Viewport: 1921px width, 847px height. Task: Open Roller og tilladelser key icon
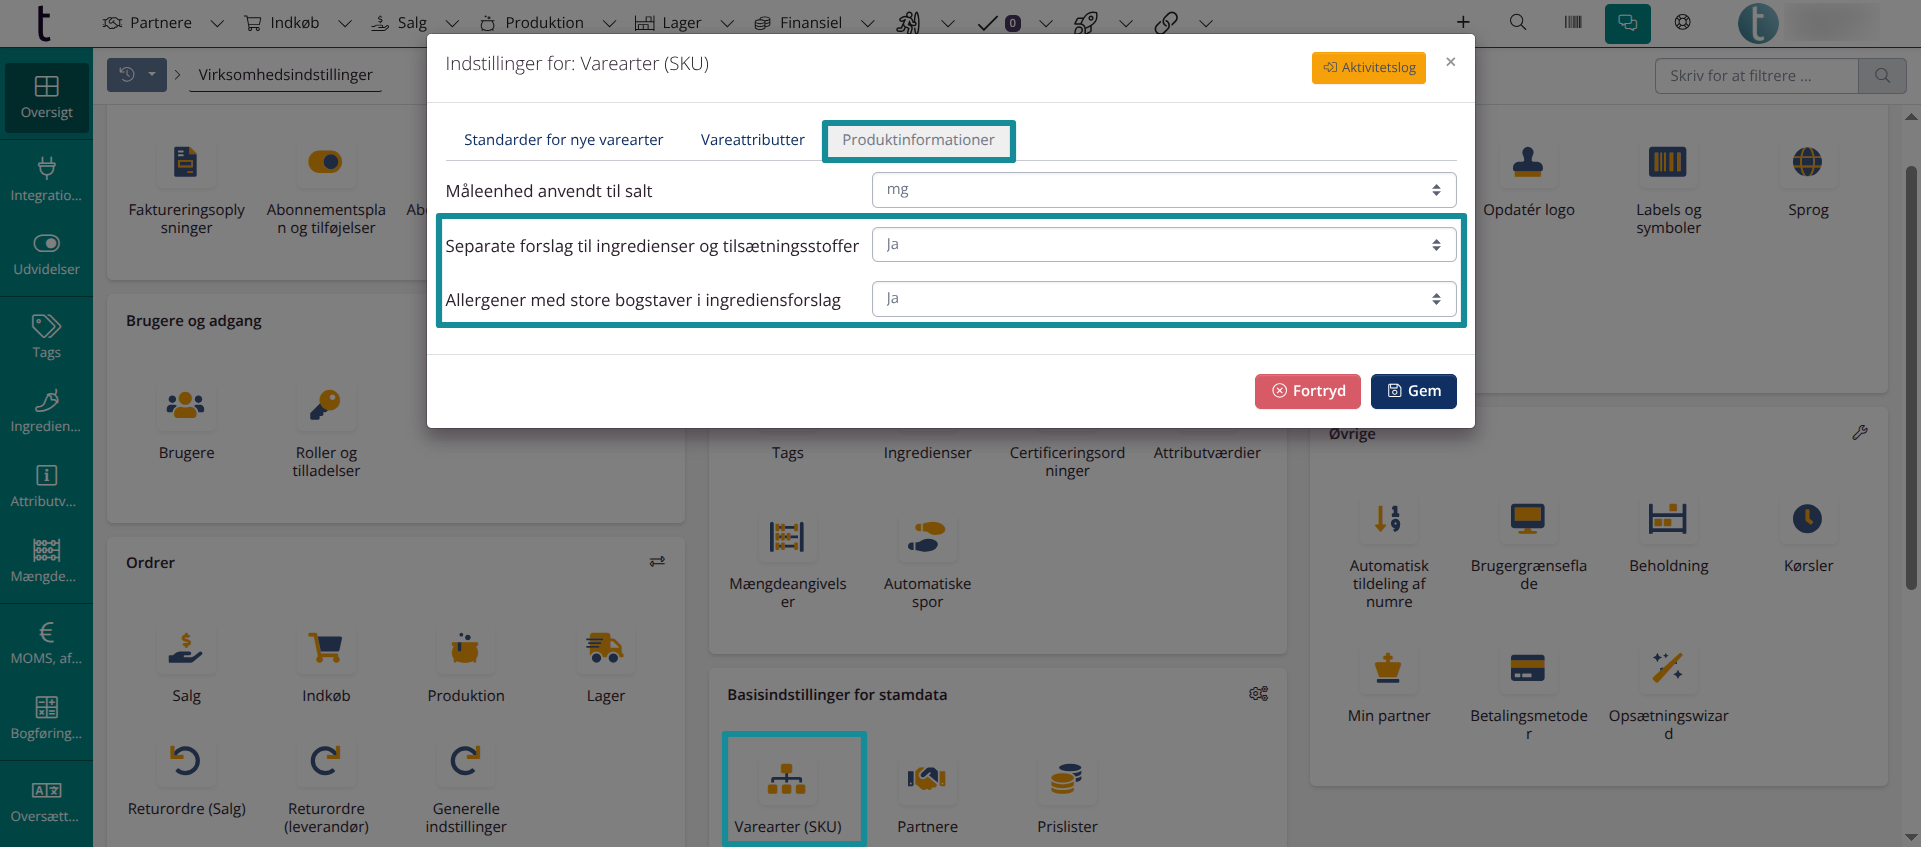pos(326,405)
